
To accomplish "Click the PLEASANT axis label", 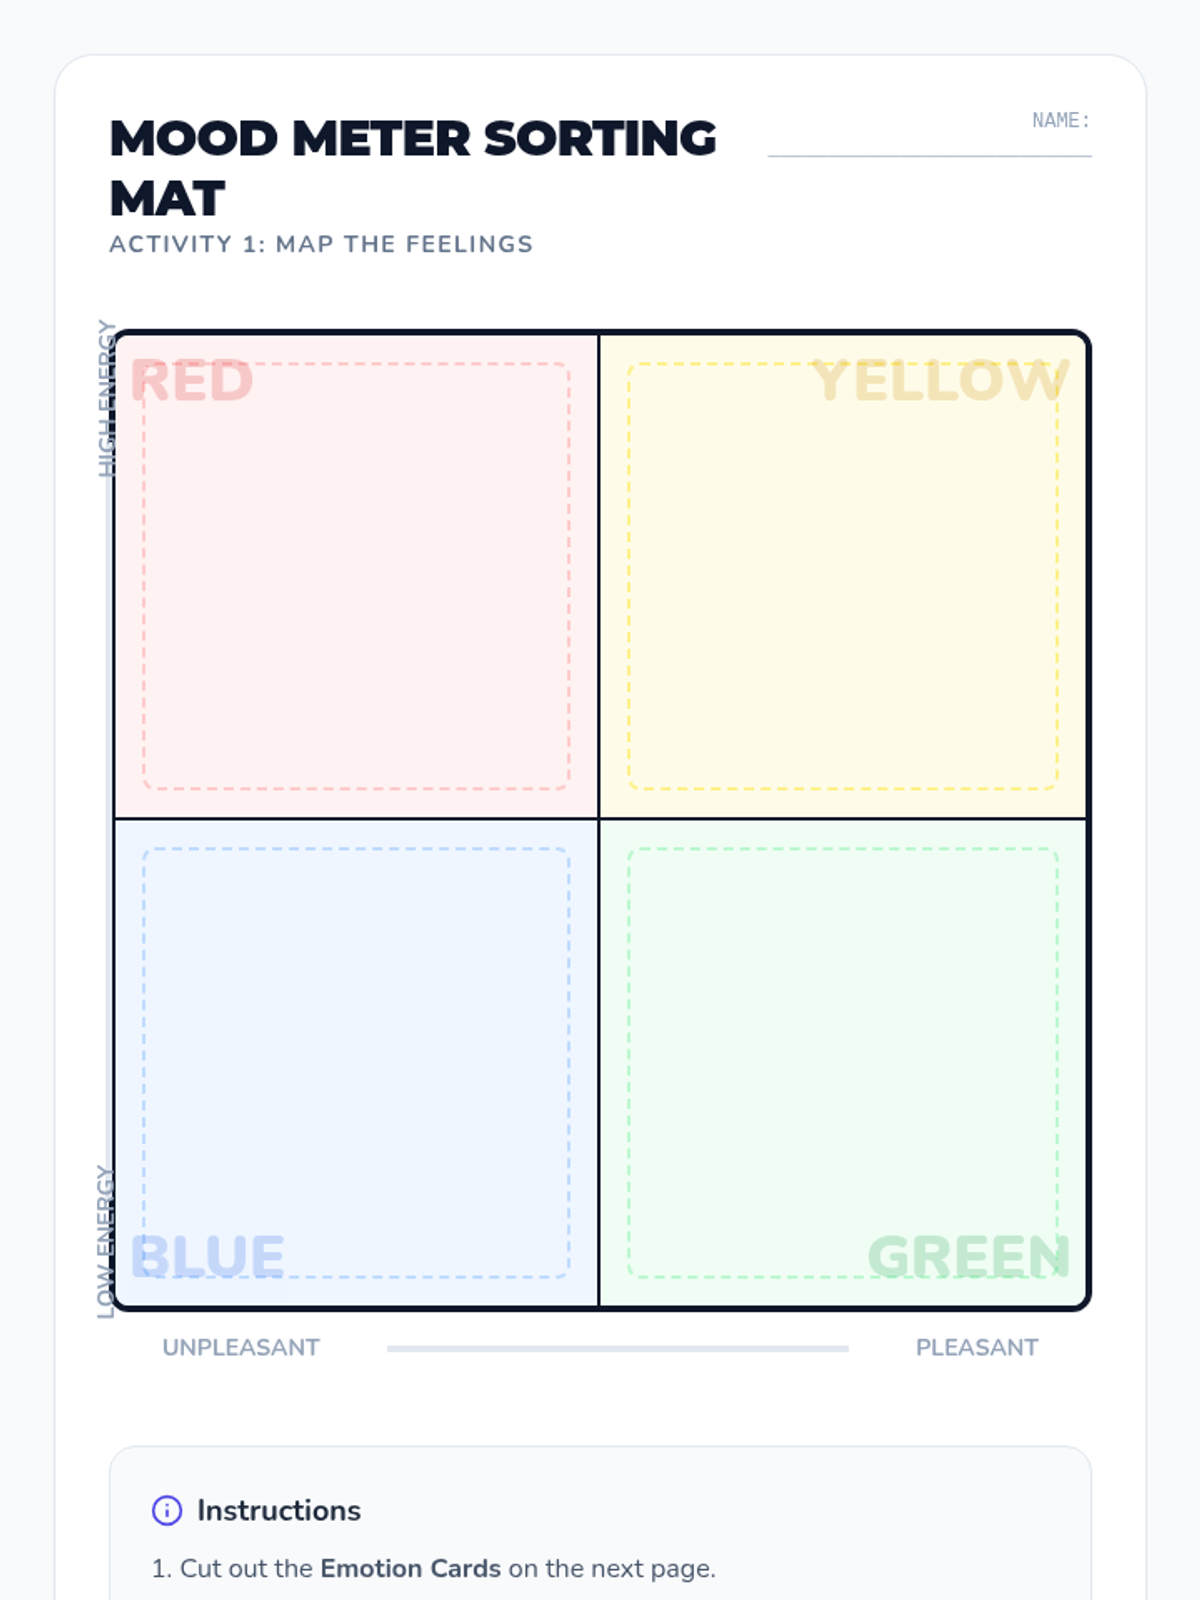I will [x=977, y=1348].
